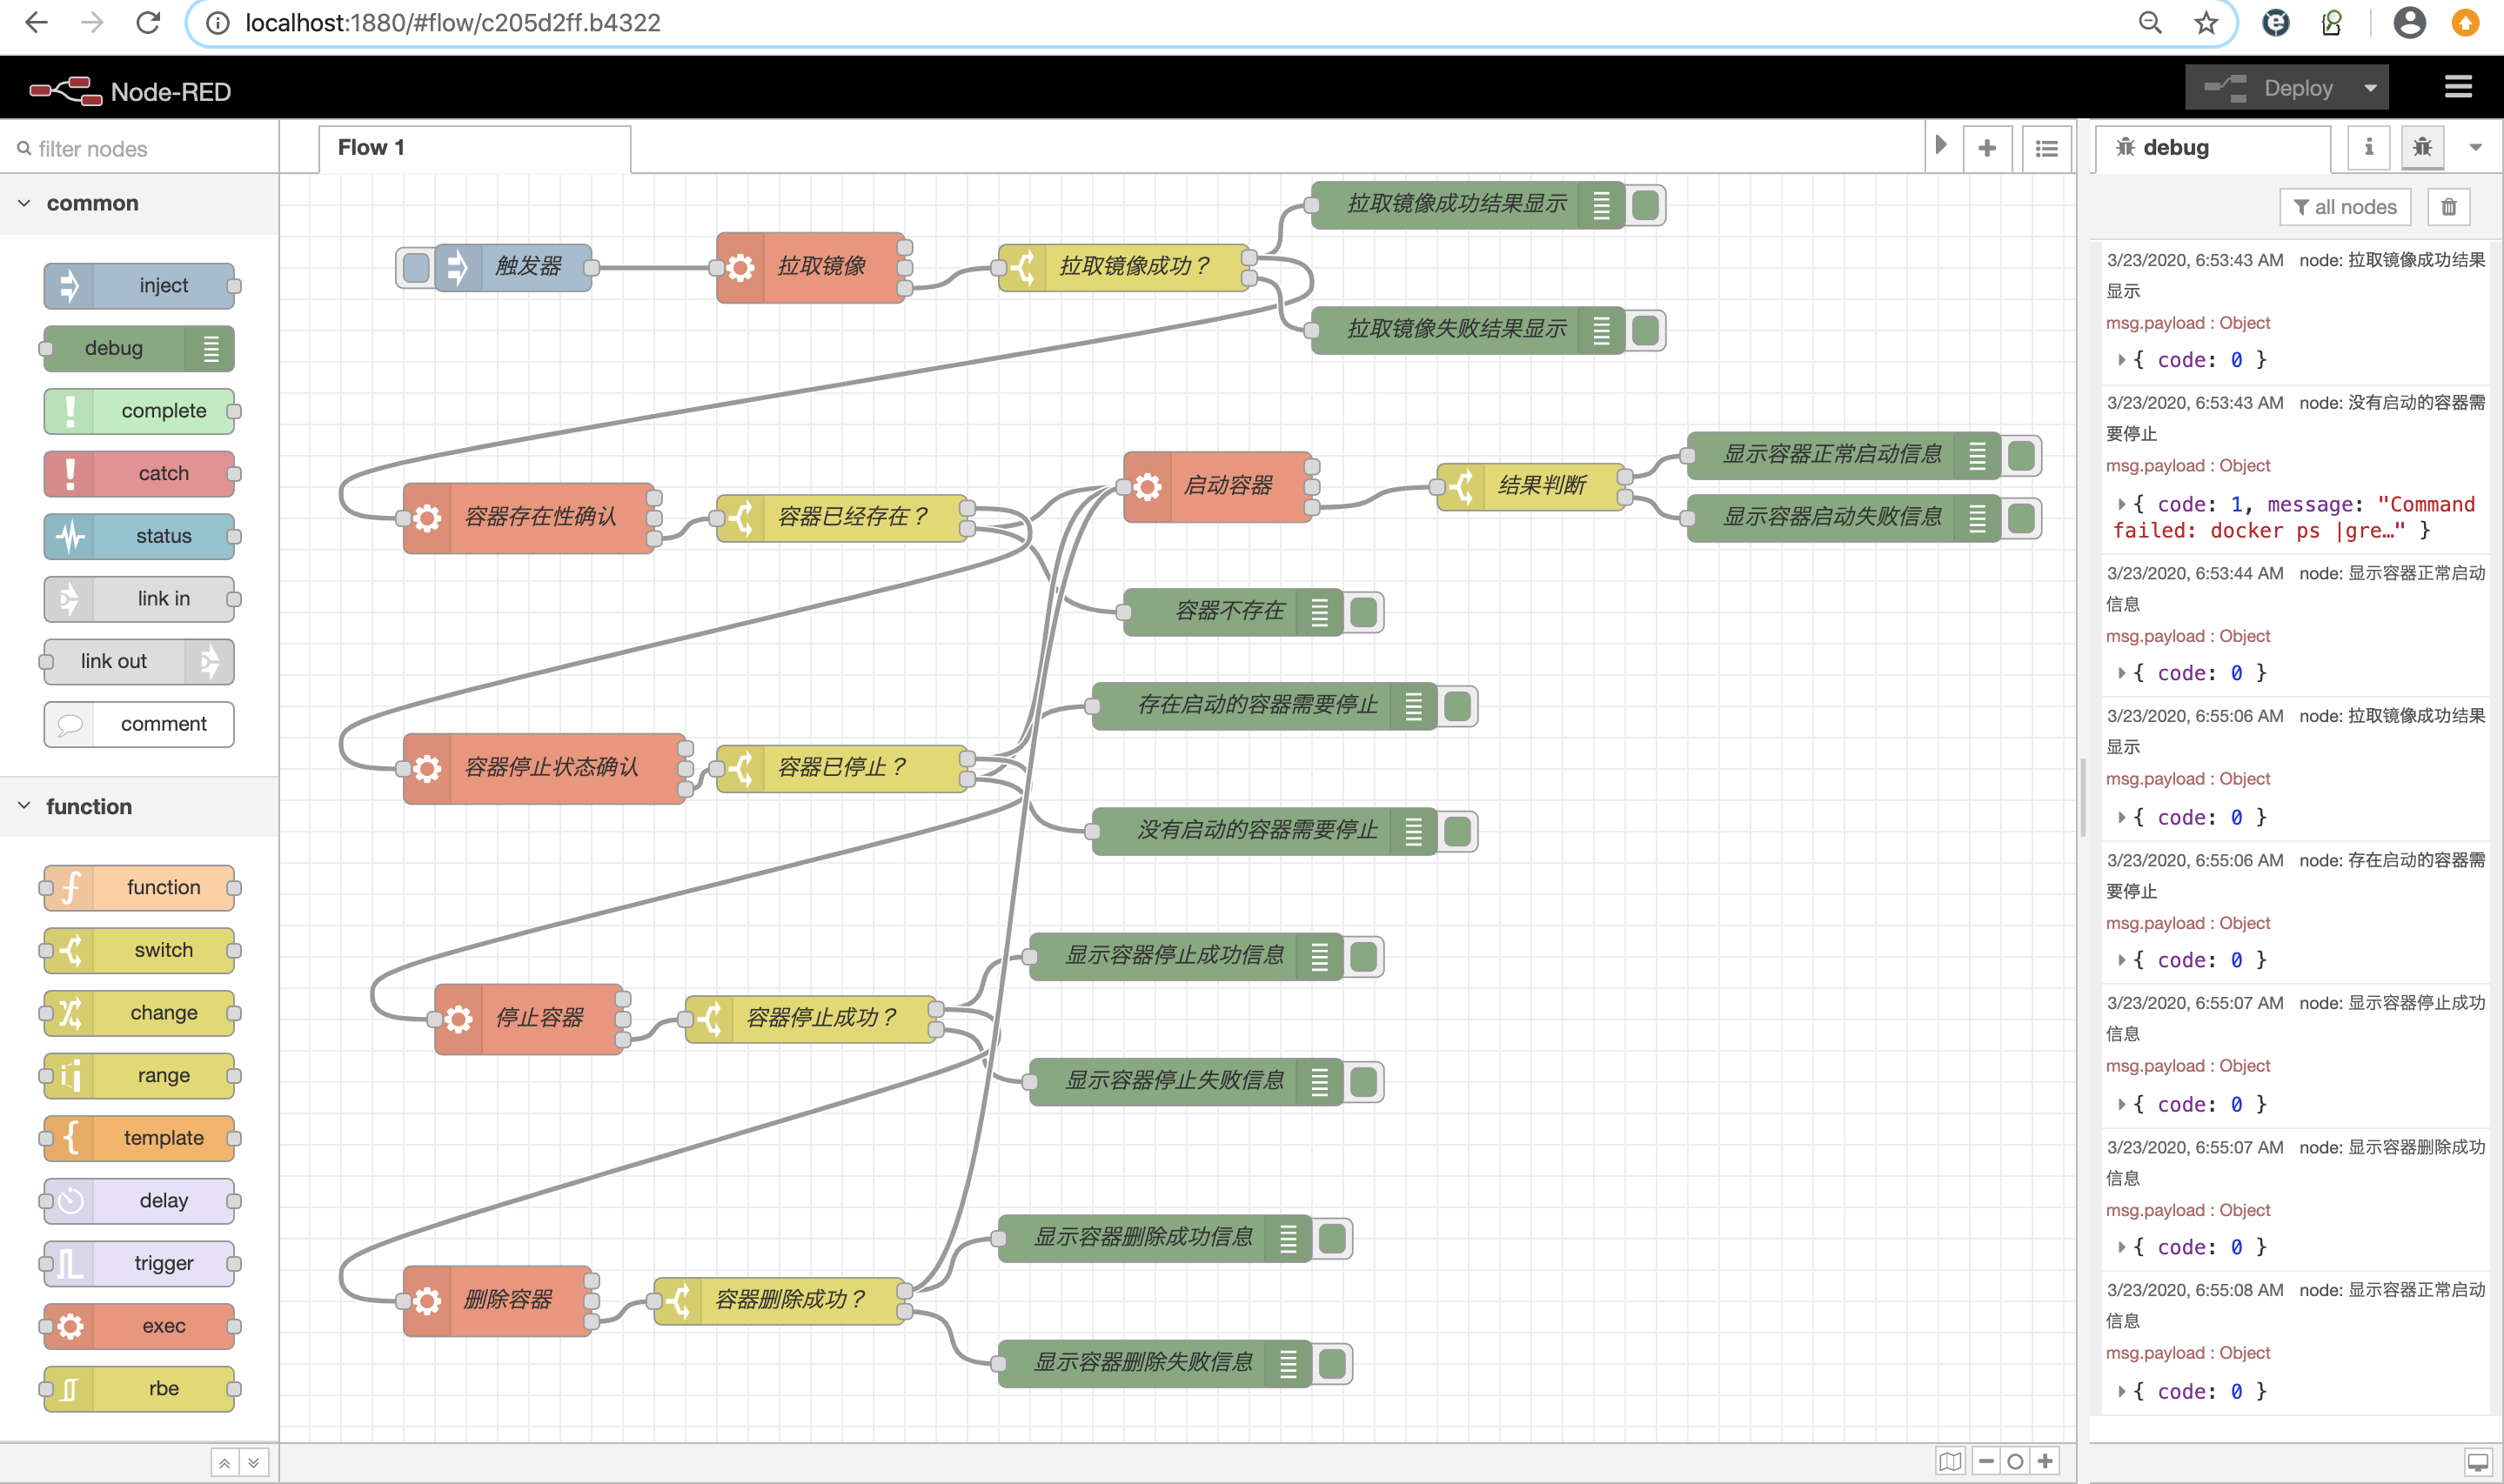Collapse the common palette section
The image size is (2504, 1484).
pos(24,202)
